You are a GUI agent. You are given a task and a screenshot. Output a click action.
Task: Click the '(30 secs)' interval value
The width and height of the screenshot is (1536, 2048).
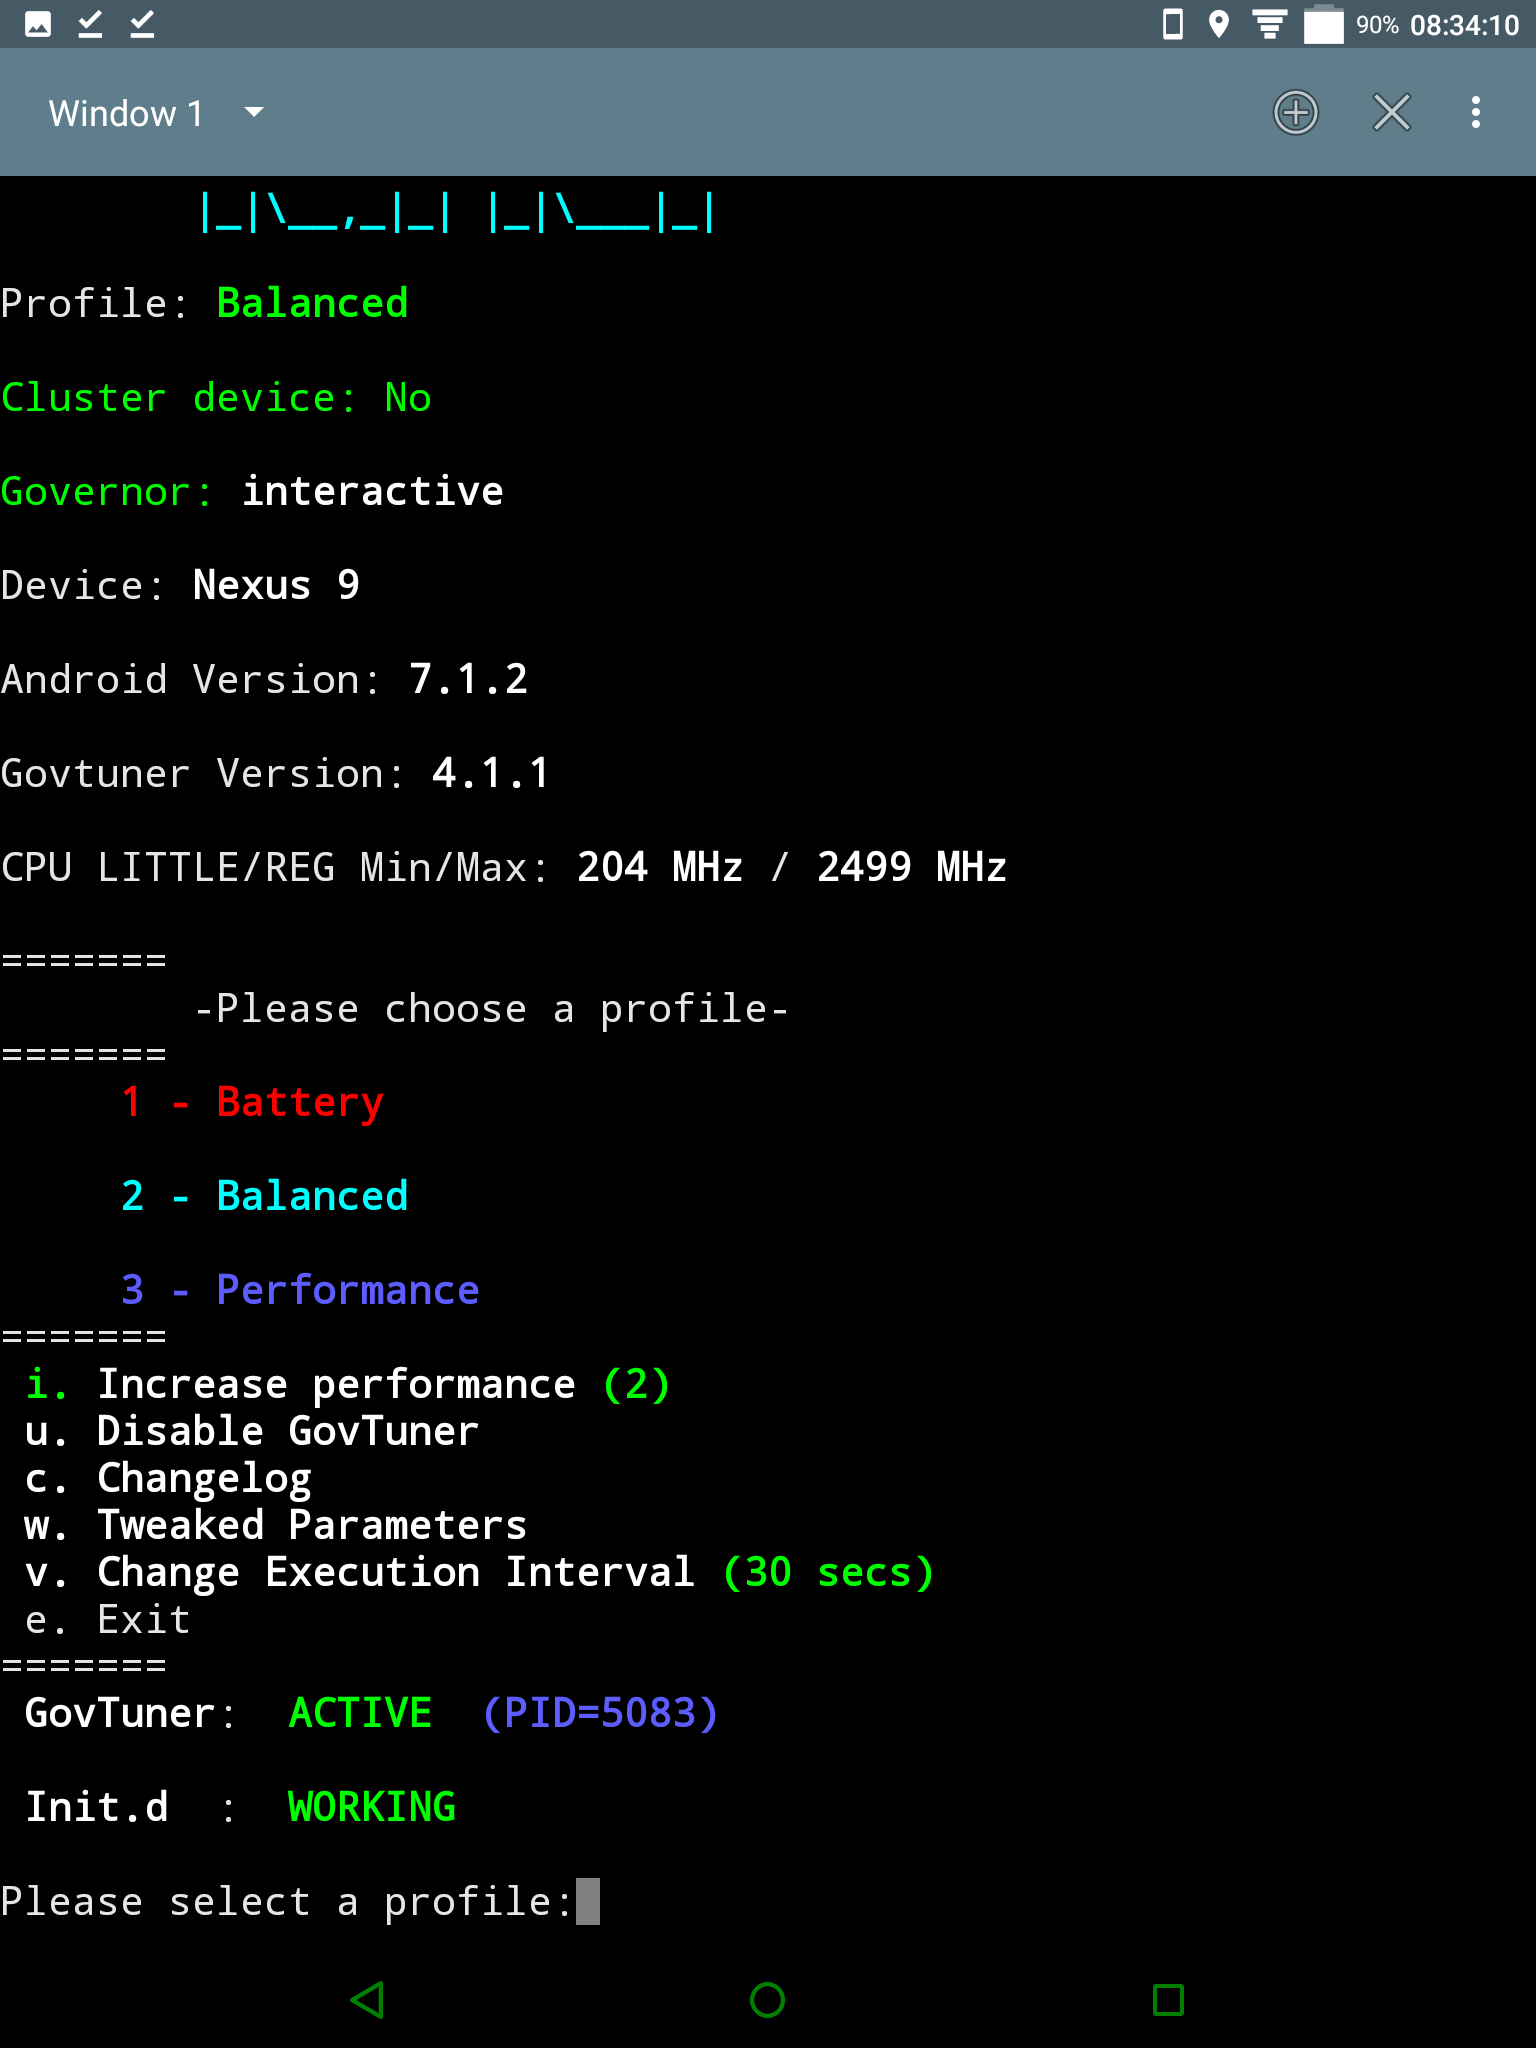[828, 1572]
